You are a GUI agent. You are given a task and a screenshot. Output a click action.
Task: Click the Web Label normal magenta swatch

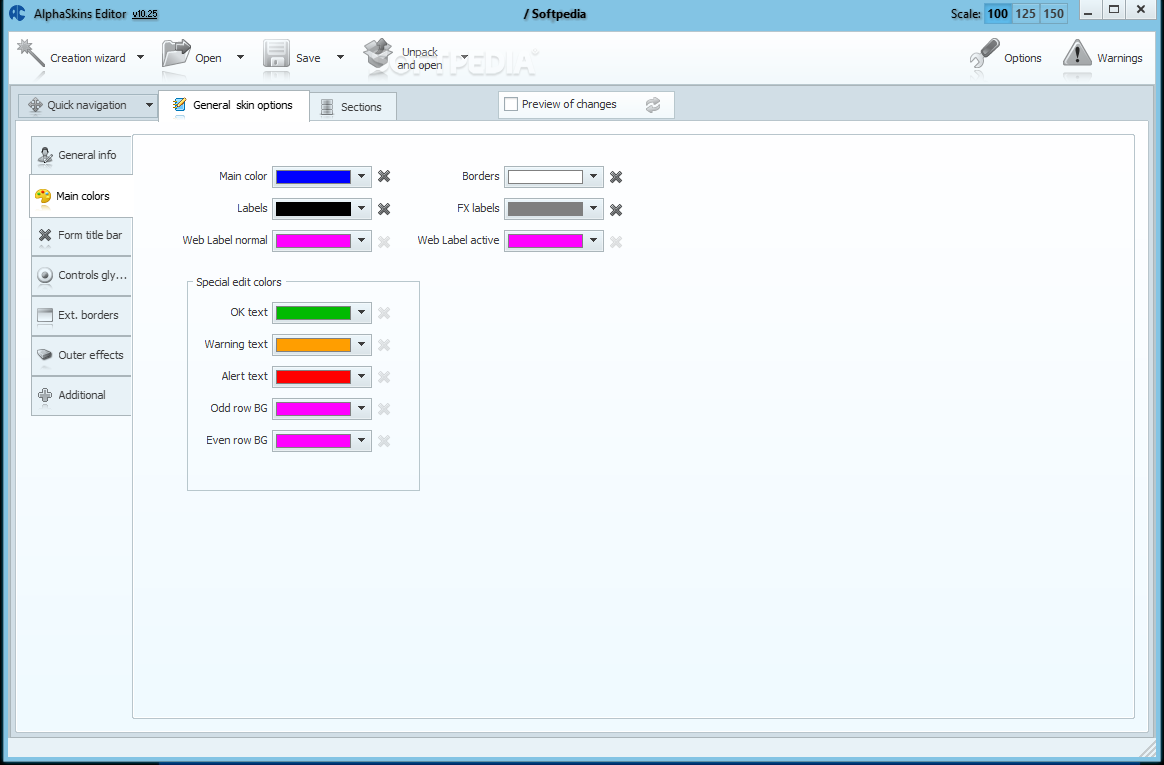coord(313,240)
